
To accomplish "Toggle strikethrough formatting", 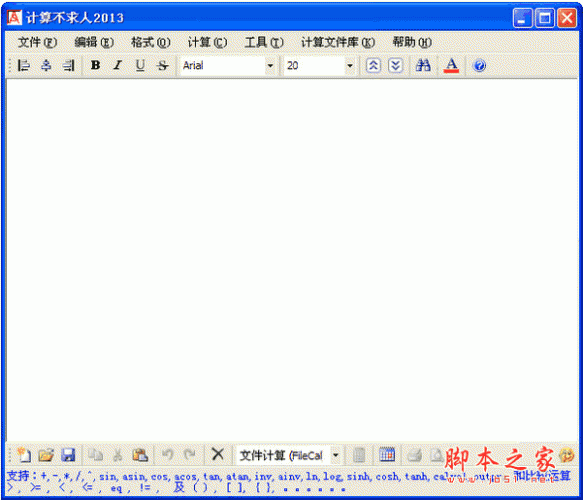I will (x=162, y=65).
